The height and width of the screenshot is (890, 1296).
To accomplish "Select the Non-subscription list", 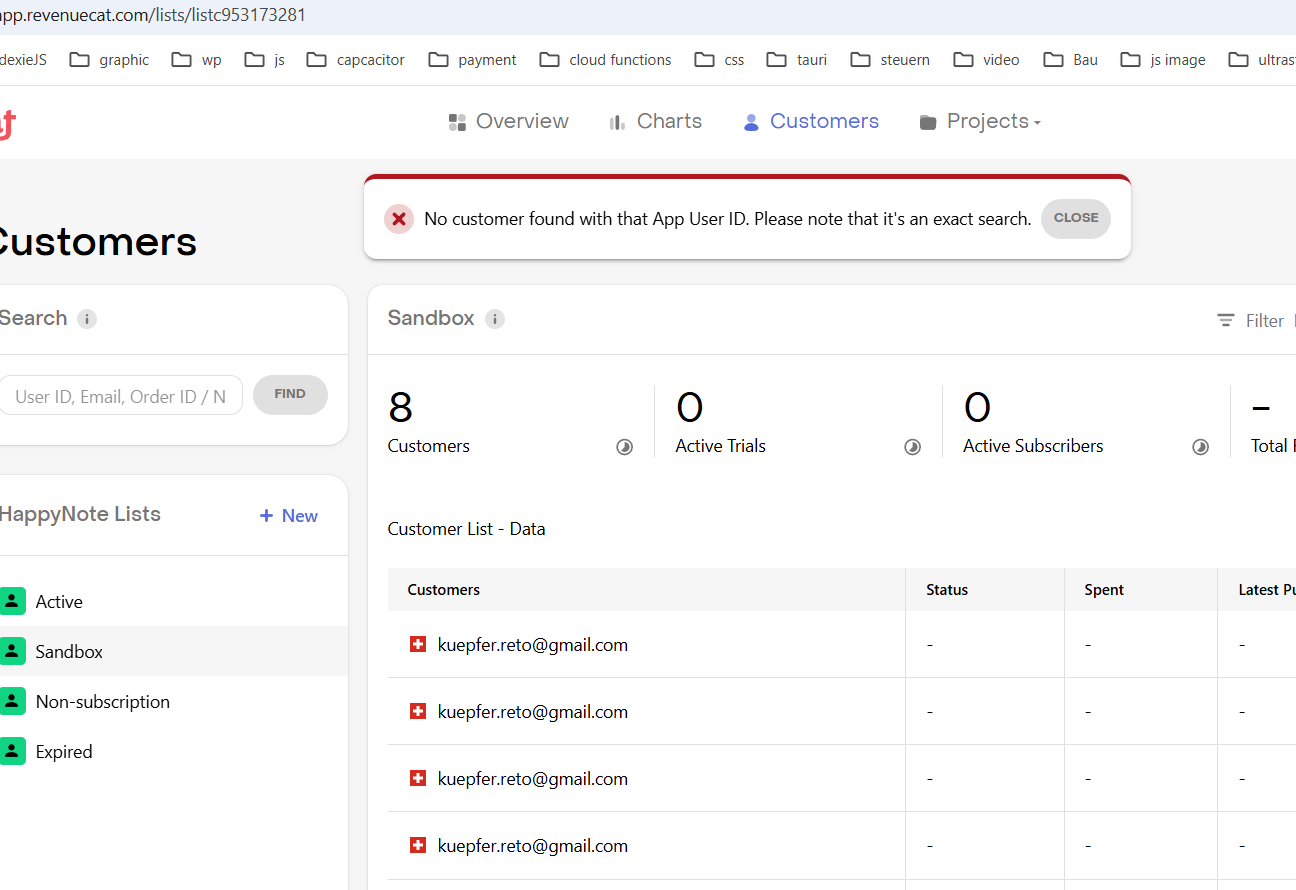I will [173, 701].
